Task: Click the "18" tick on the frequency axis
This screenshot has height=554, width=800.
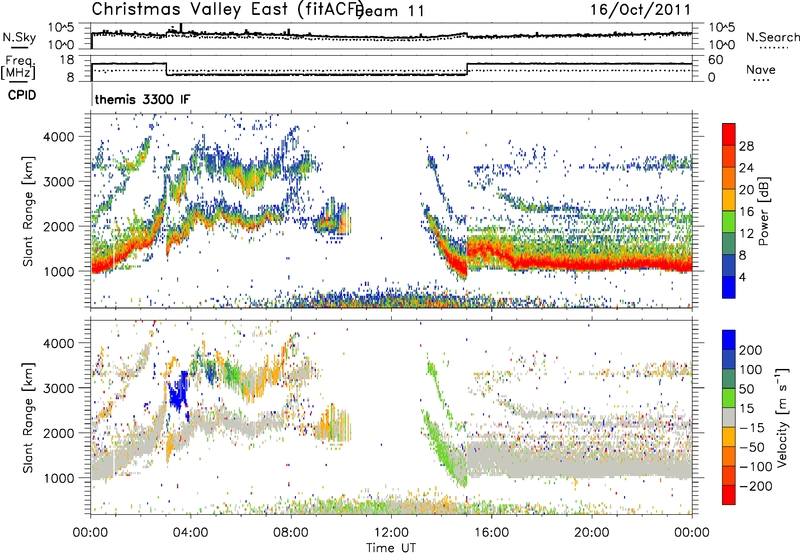Action: click(x=67, y=60)
